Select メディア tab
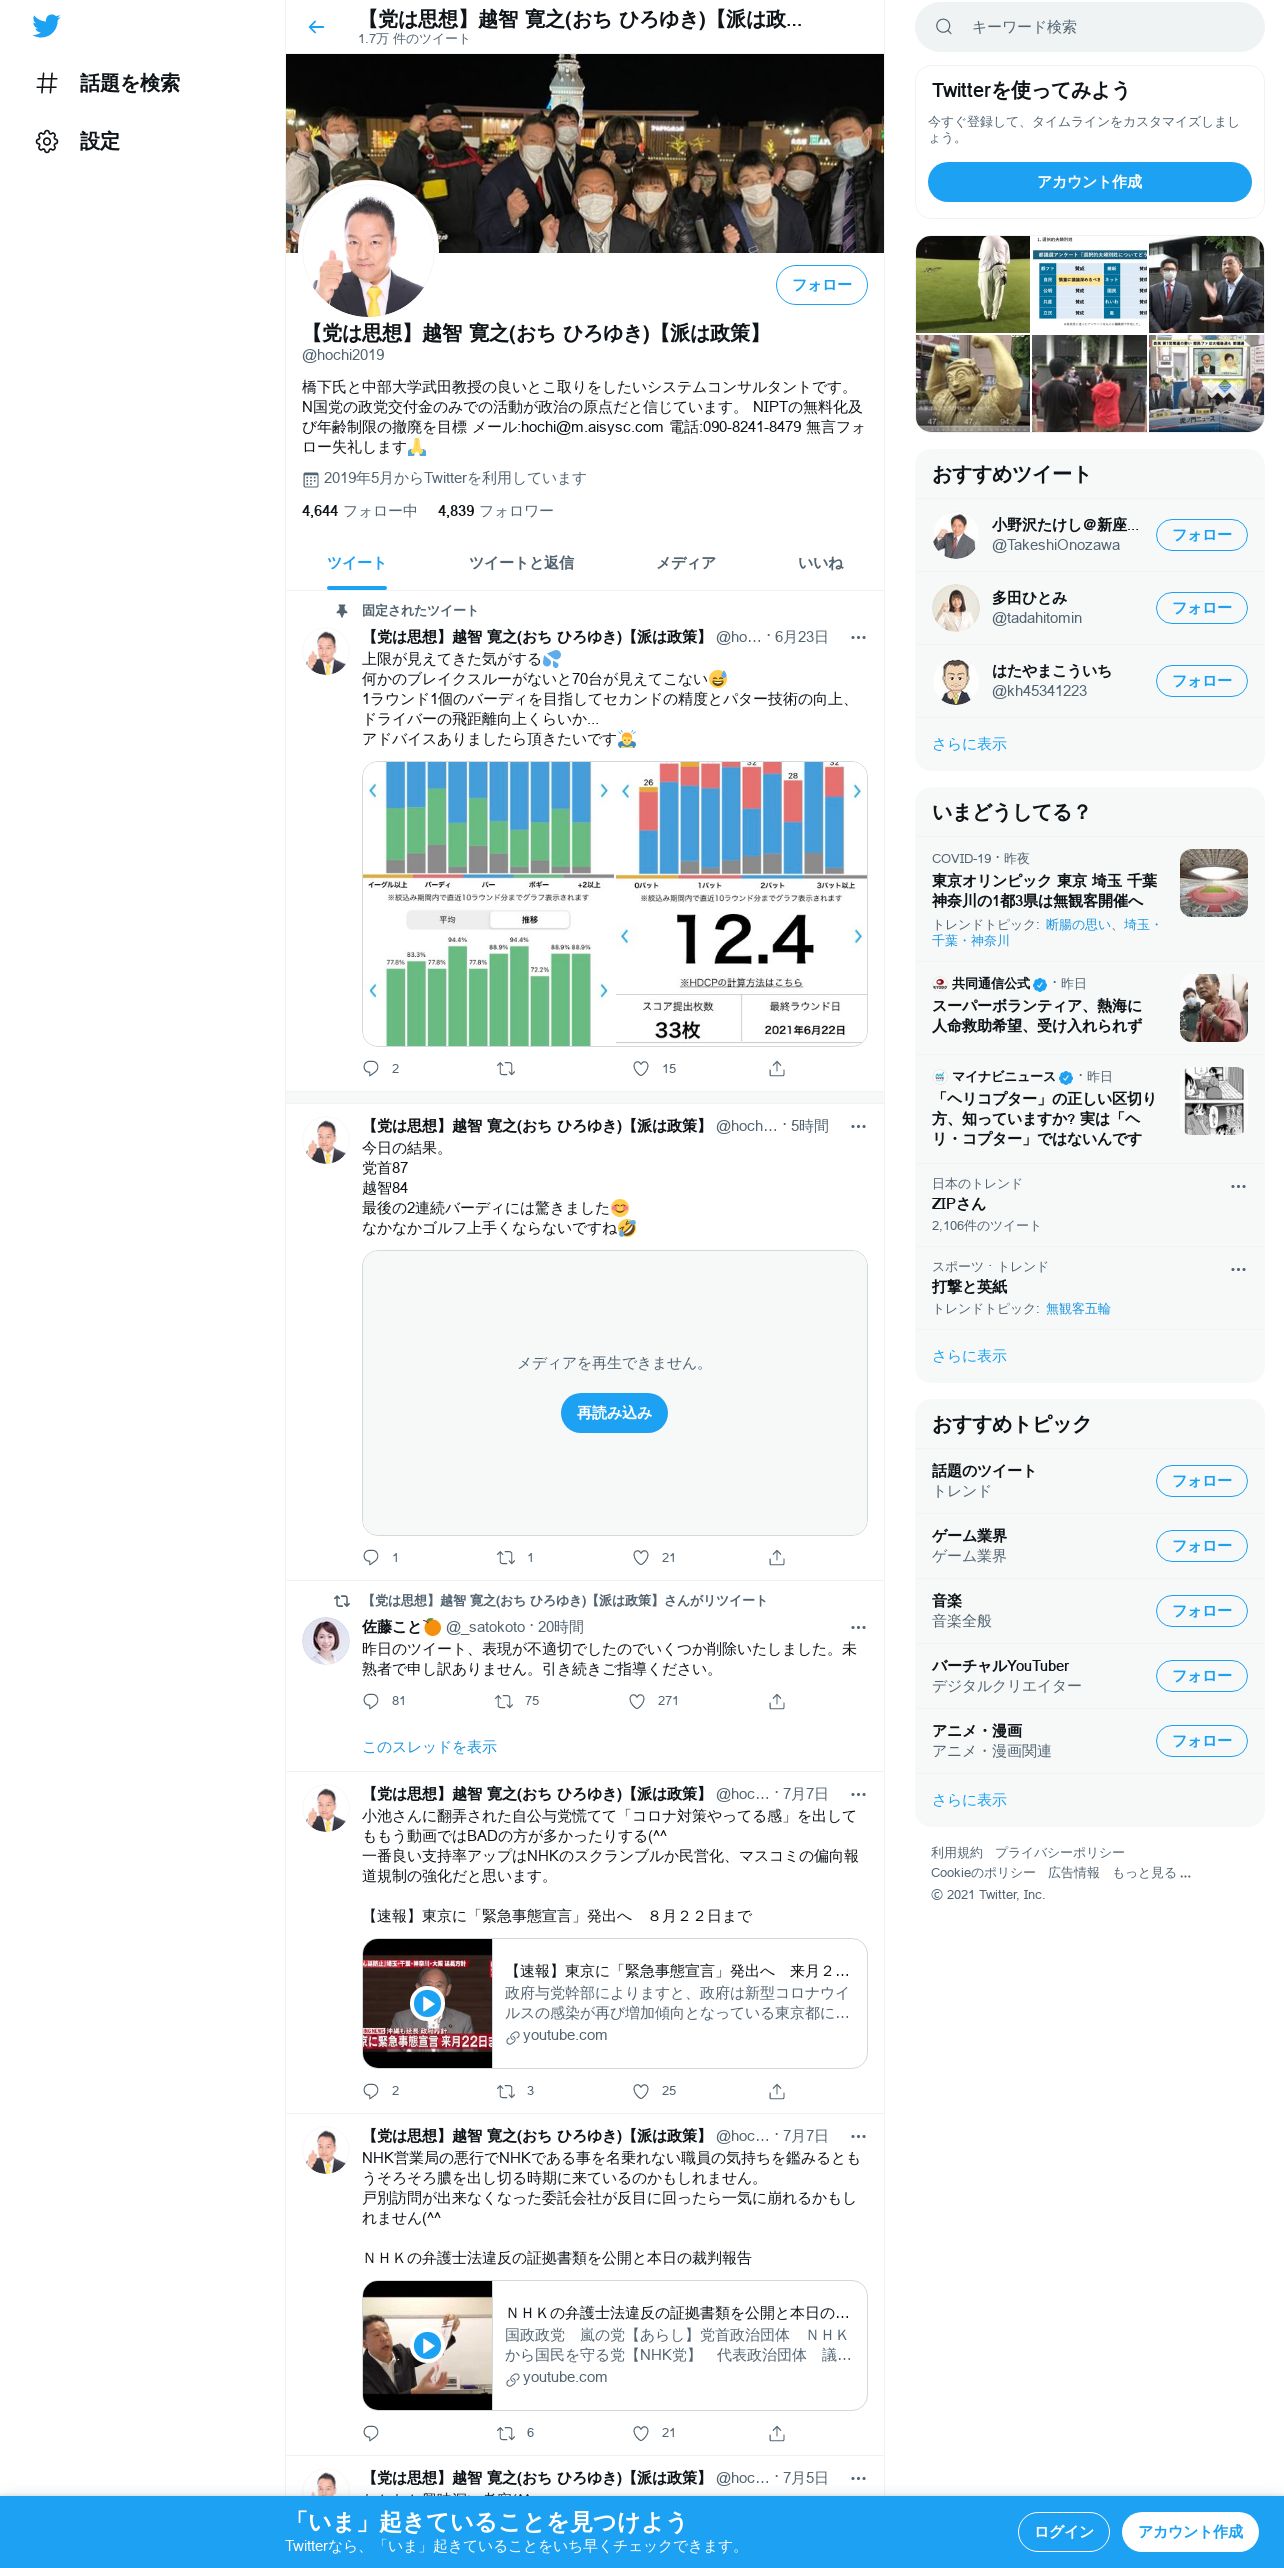Viewport: 1284px width, 2568px height. (686, 563)
